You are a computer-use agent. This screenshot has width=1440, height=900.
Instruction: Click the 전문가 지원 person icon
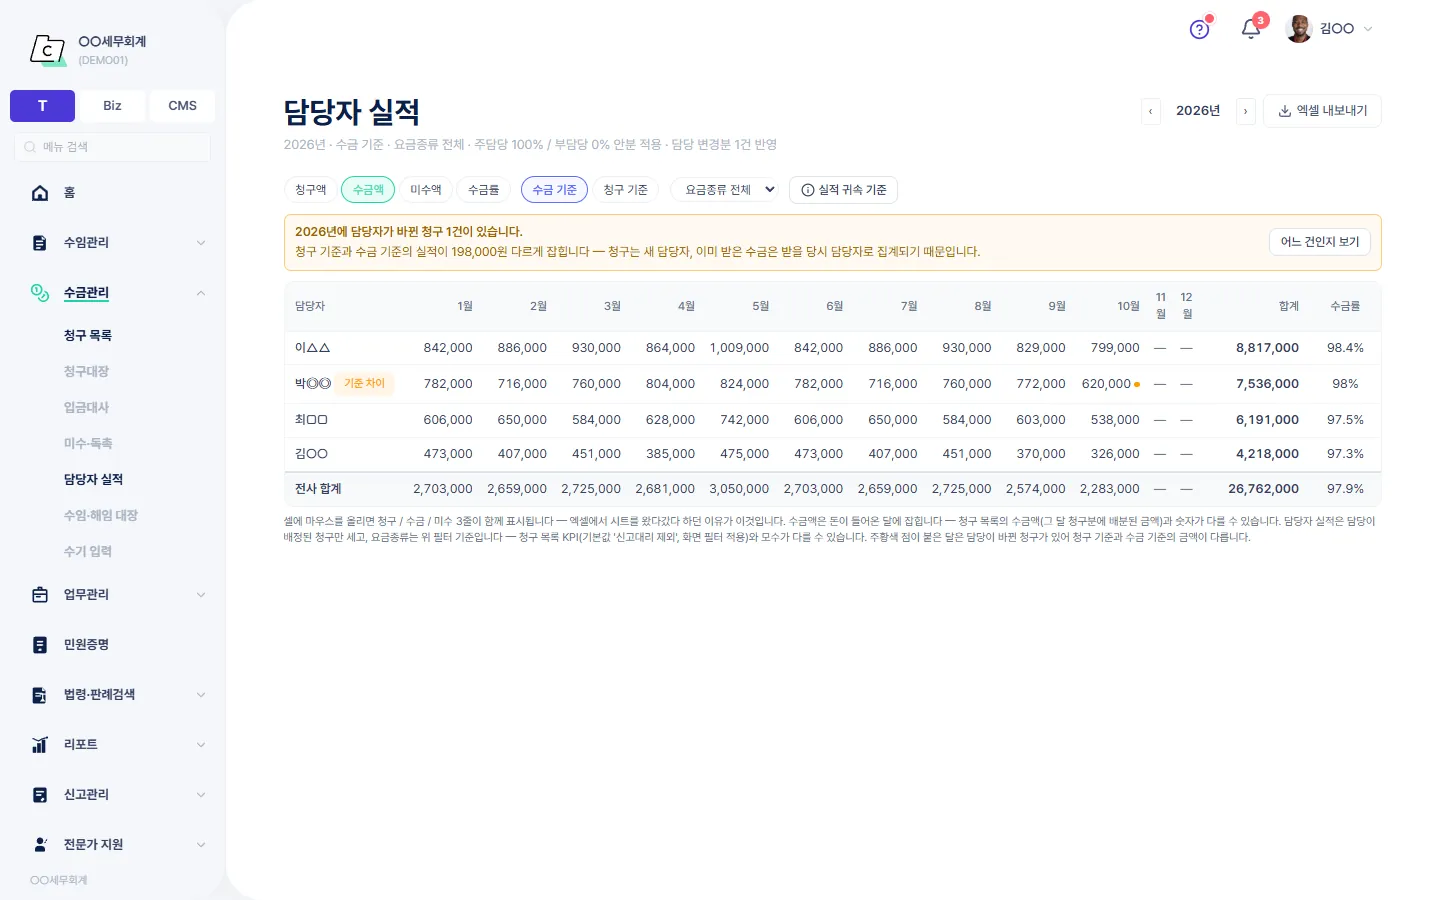tap(40, 845)
